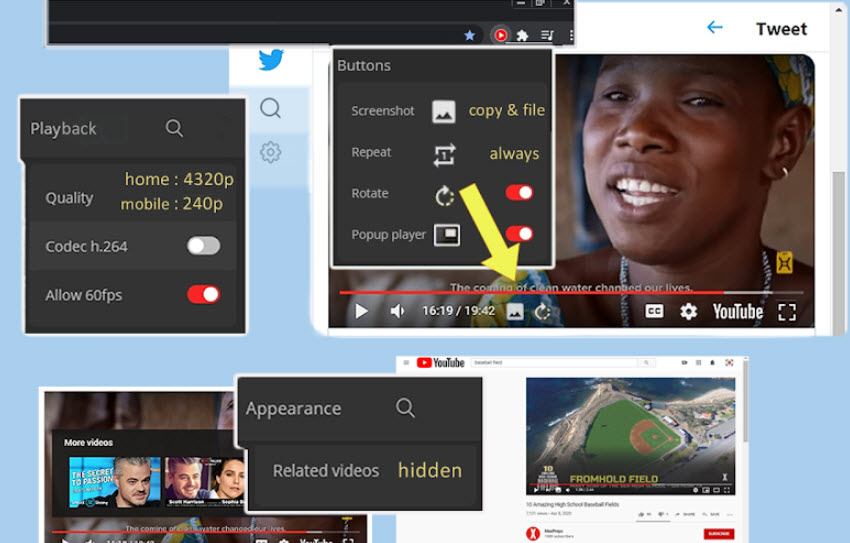Viewport: 850px width, 543px height.
Task: Open the Secret to Passion video thumbnail
Action: 115,482
